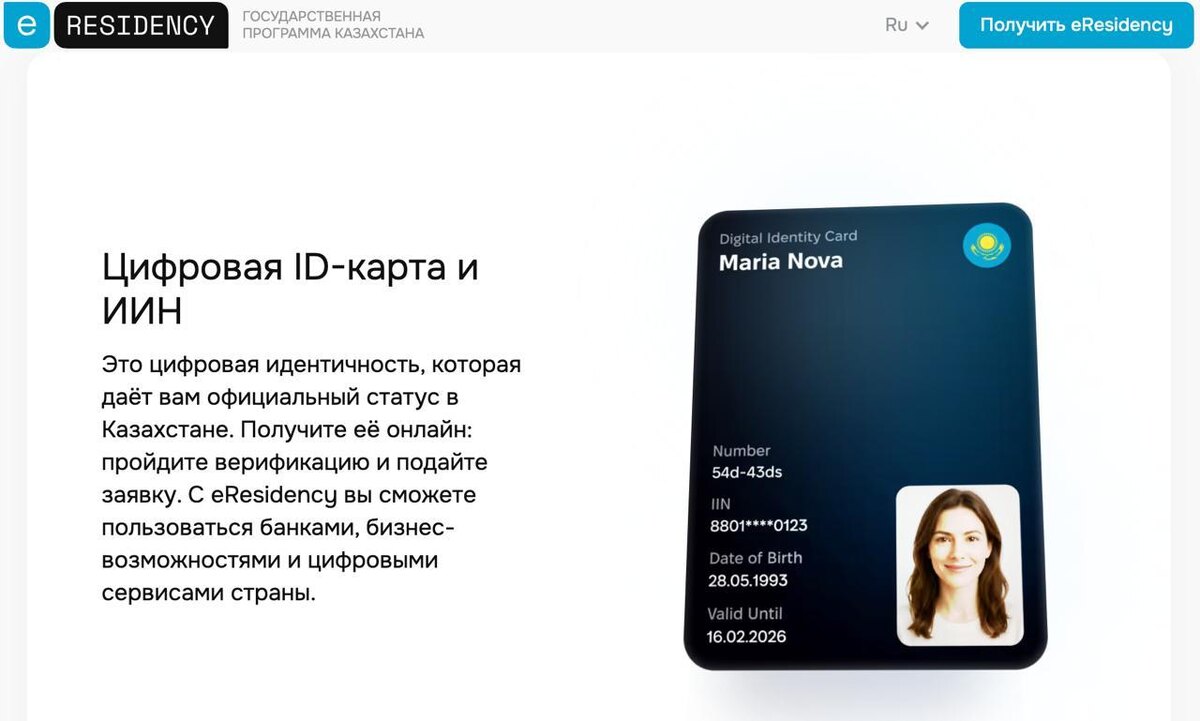Click the 'Date of Birth' label
Image resolution: width=1200 pixels, height=721 pixels.
pyautogui.click(x=756, y=558)
